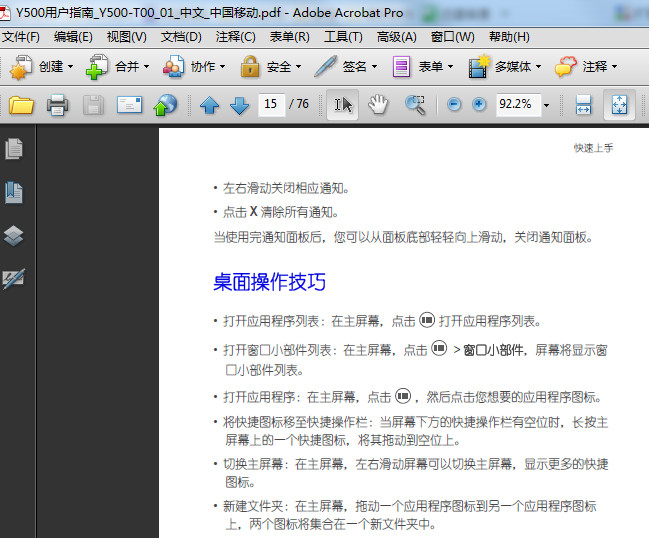The width and height of the screenshot is (649, 538).
Task: Open the 工具(T) menu
Action: point(343,37)
